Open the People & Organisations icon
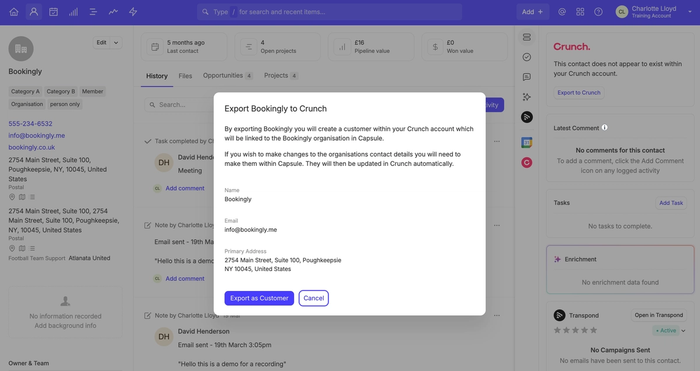700x371 pixels. point(34,12)
